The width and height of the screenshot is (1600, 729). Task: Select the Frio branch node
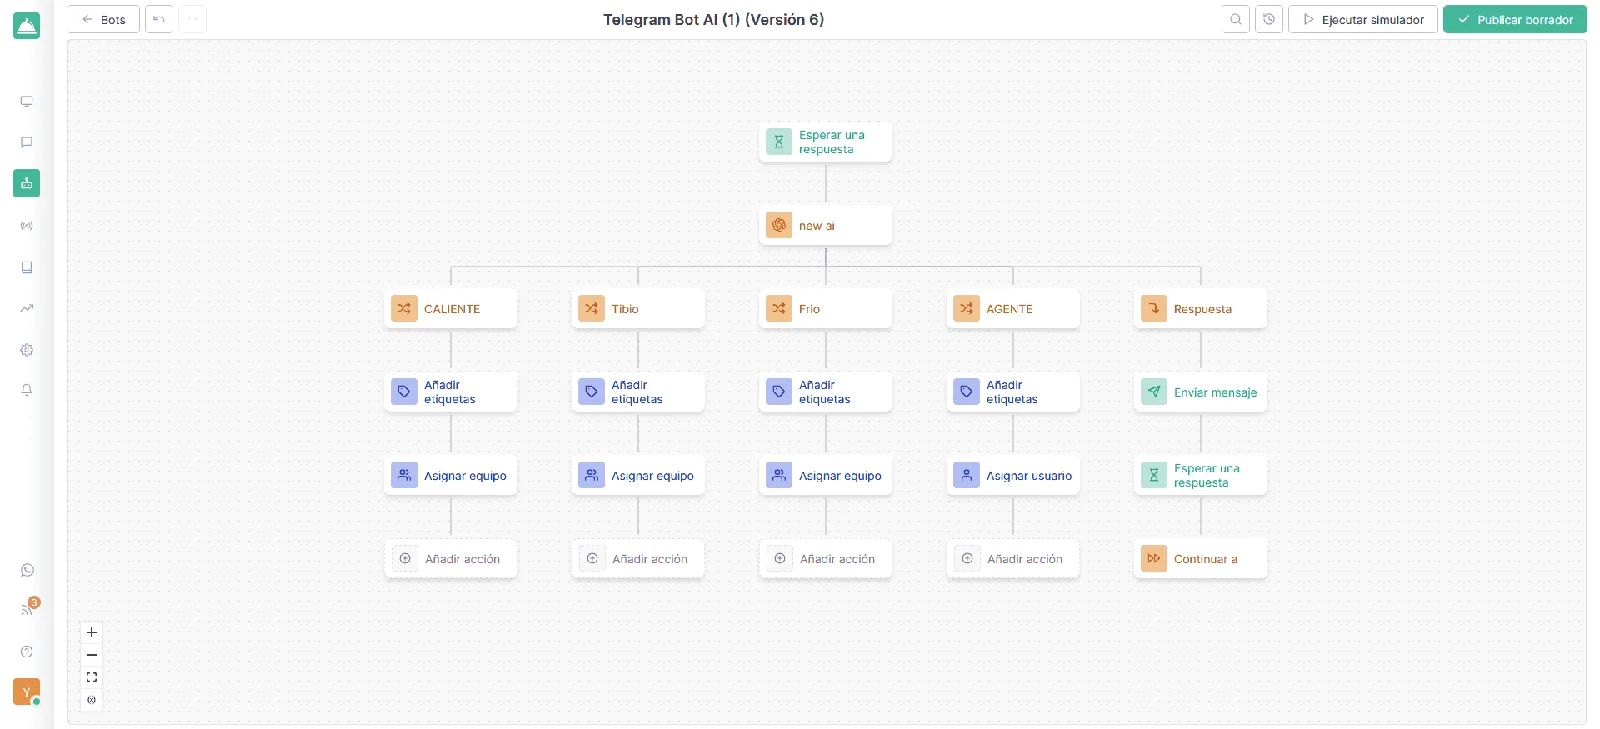pos(826,309)
